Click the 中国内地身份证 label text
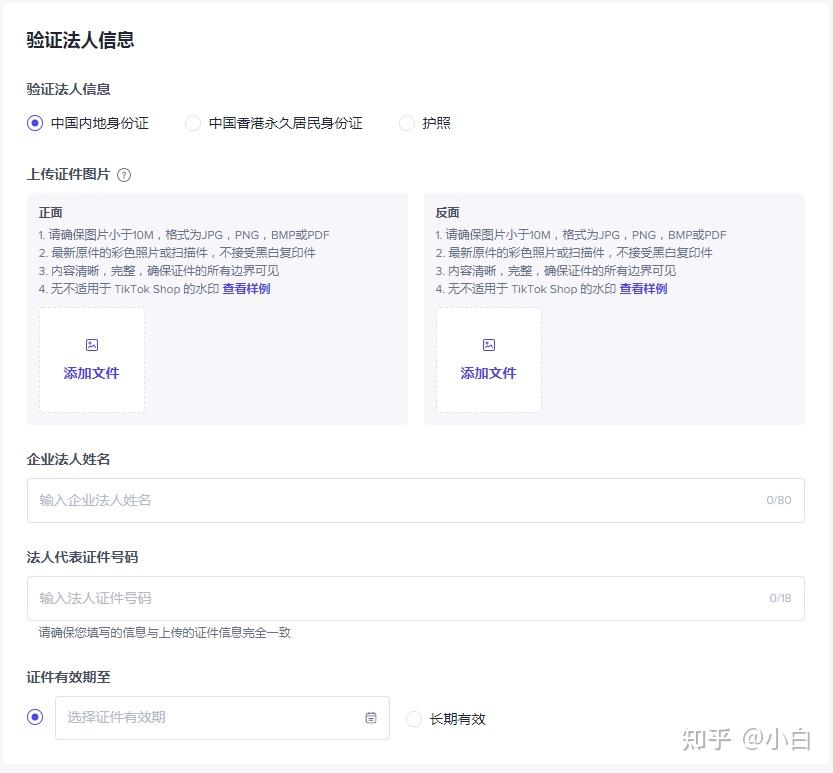Viewport: 833px width, 773px height. pyautogui.click(x=100, y=123)
